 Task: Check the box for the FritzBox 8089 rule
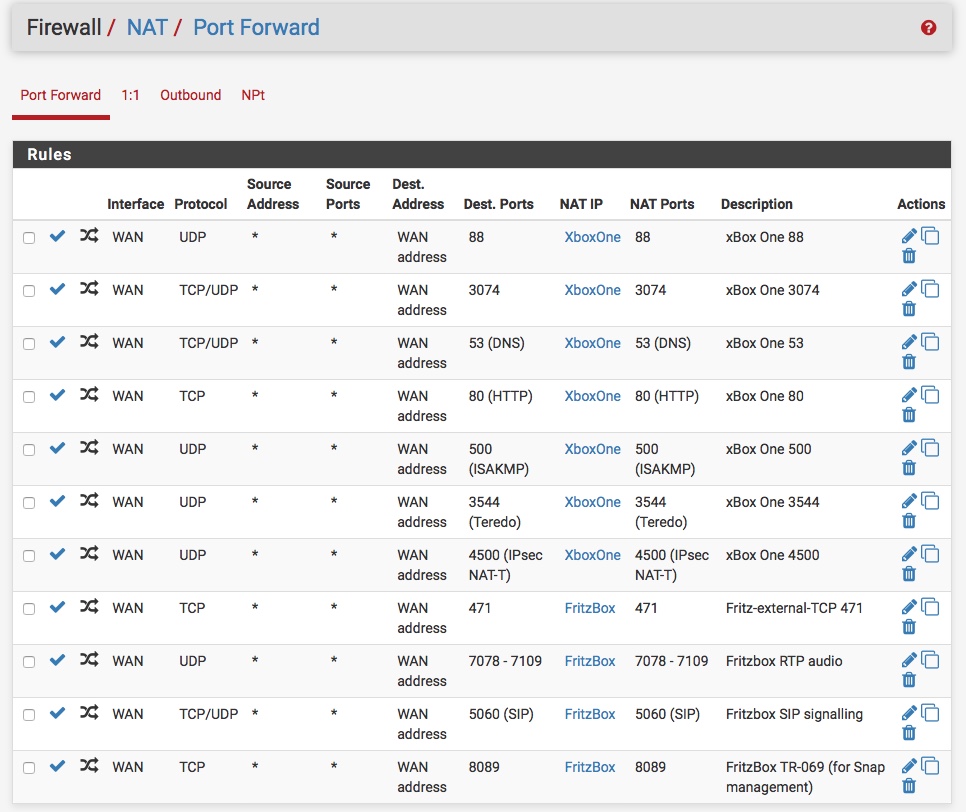pyautogui.click(x=29, y=768)
